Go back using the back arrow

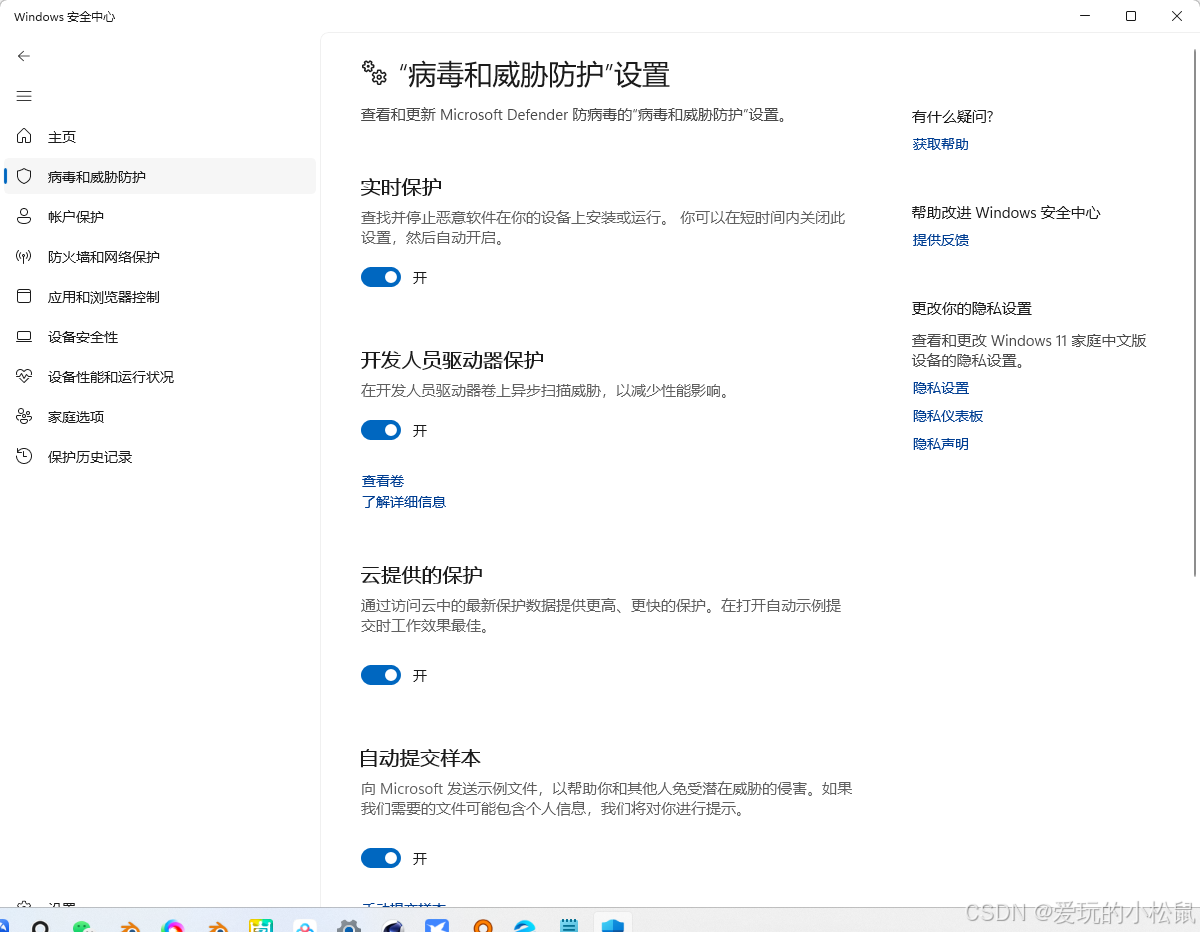24,56
